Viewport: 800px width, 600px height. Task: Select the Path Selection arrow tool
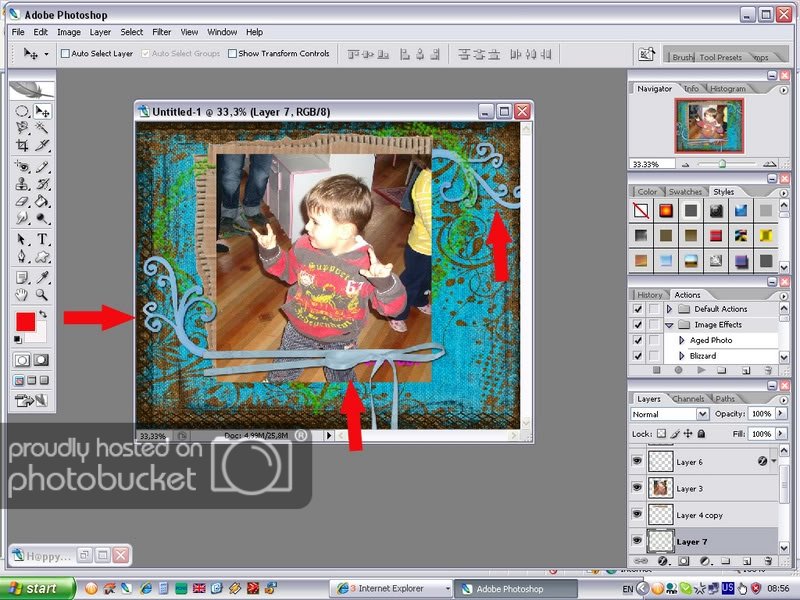pyautogui.click(x=22, y=239)
